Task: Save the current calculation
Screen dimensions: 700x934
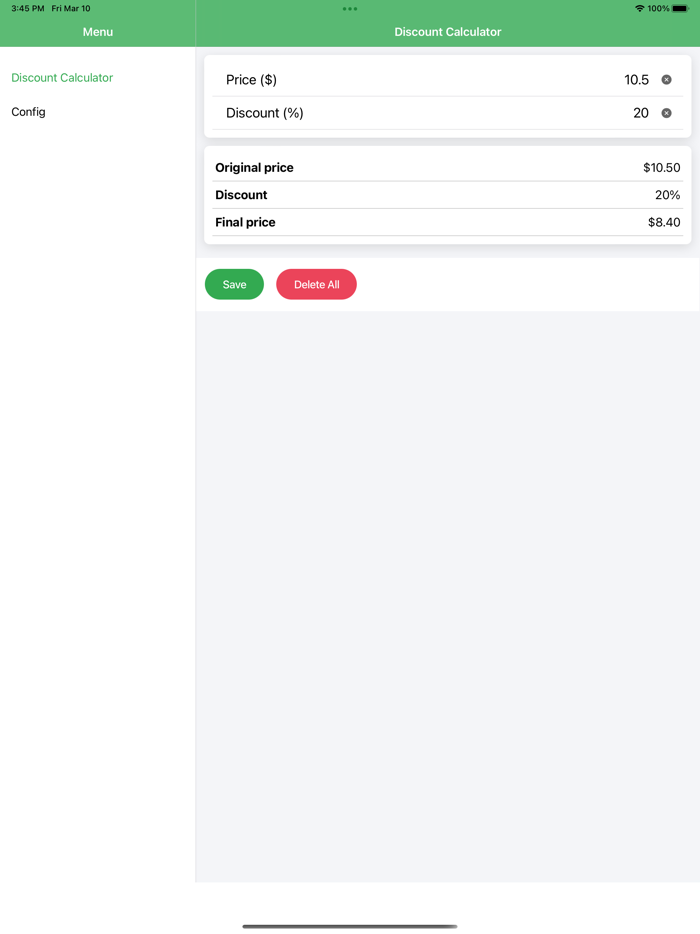Action: (233, 284)
